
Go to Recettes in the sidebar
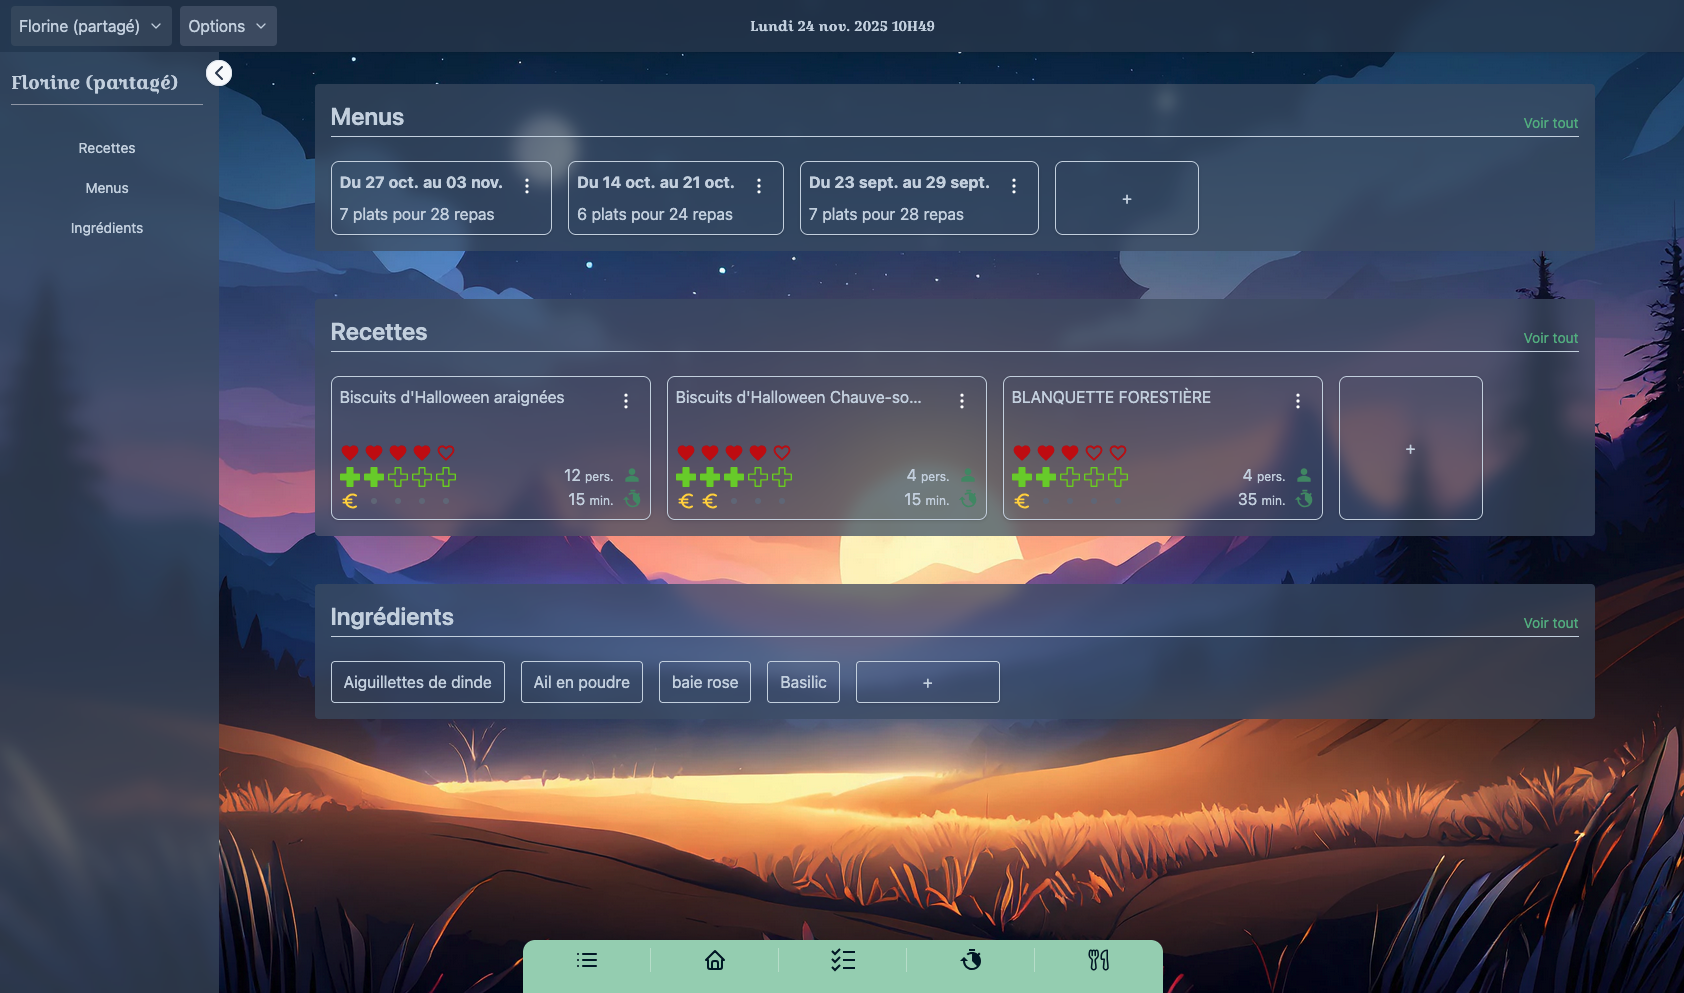pyautogui.click(x=107, y=148)
